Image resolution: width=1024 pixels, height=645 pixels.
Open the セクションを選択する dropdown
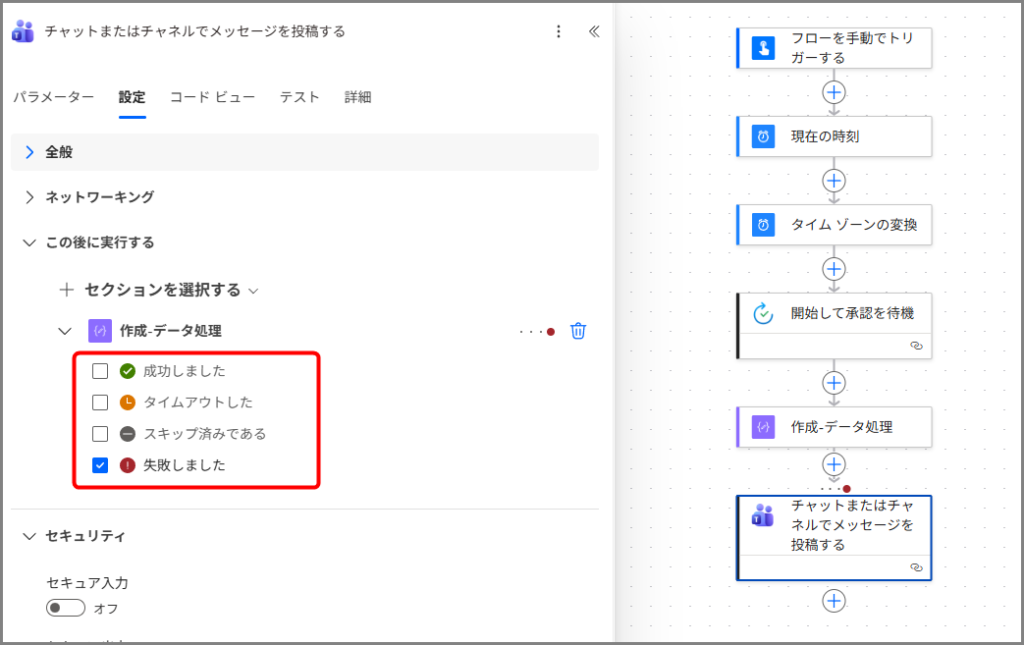[x=162, y=290]
